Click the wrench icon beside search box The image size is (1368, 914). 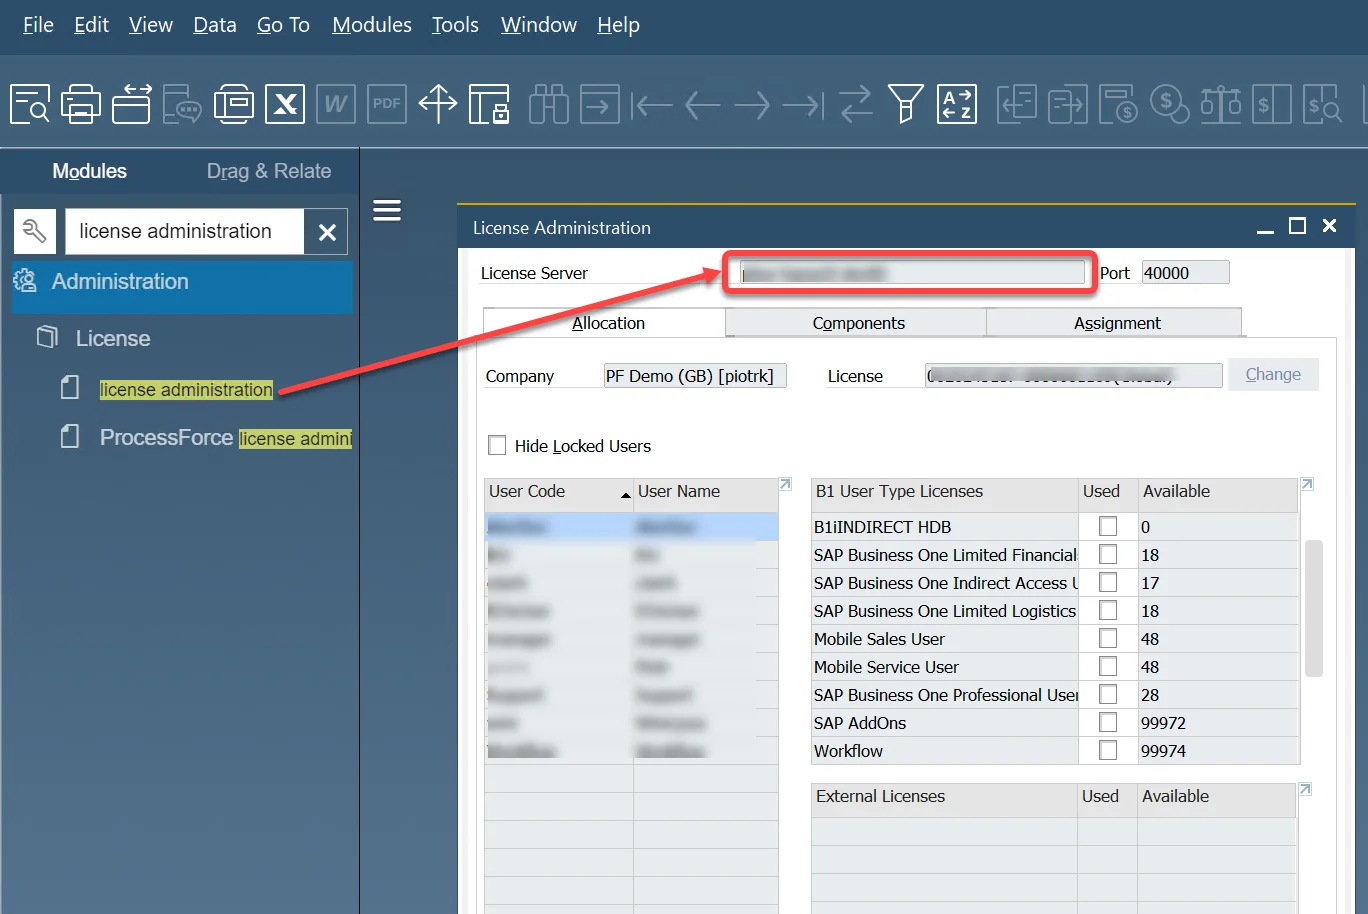pos(34,232)
